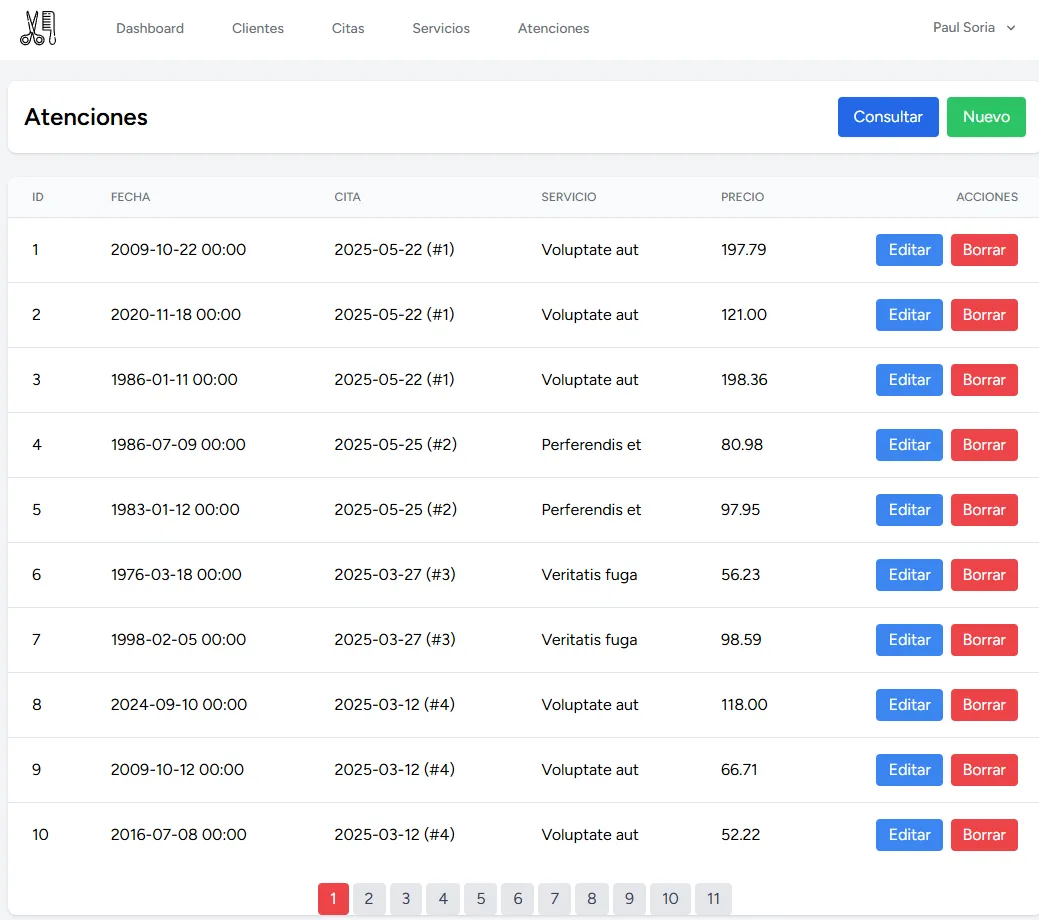Delete the atención with ID 10

click(983, 835)
